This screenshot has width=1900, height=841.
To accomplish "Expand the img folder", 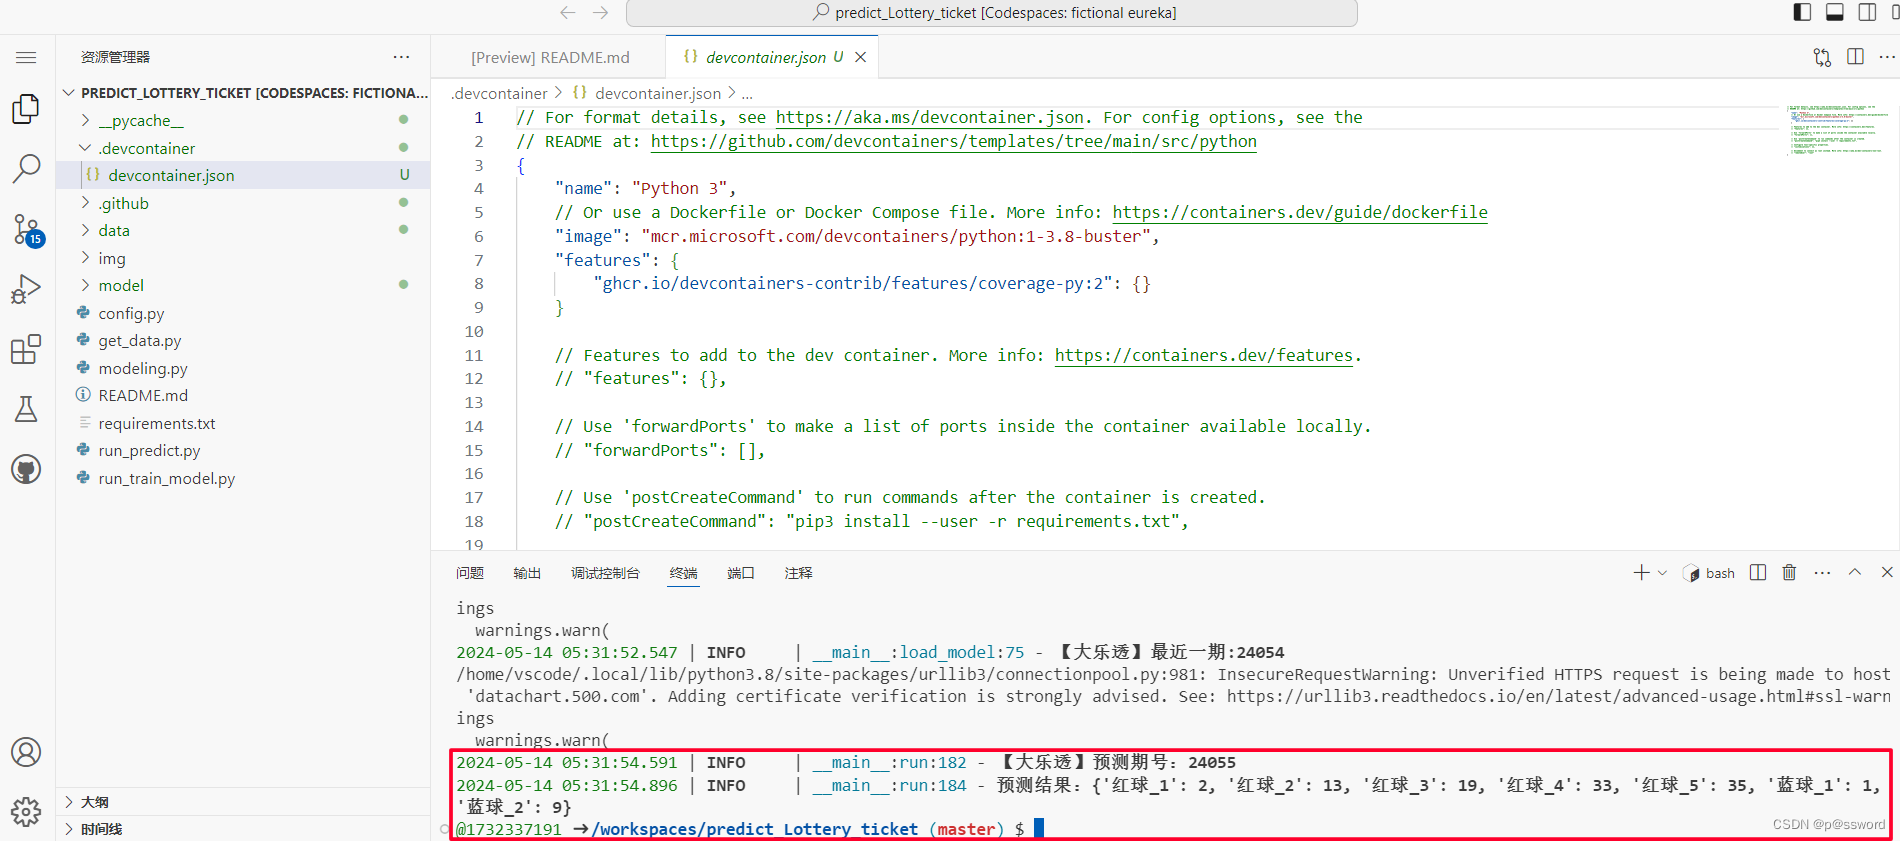I will (x=85, y=258).
